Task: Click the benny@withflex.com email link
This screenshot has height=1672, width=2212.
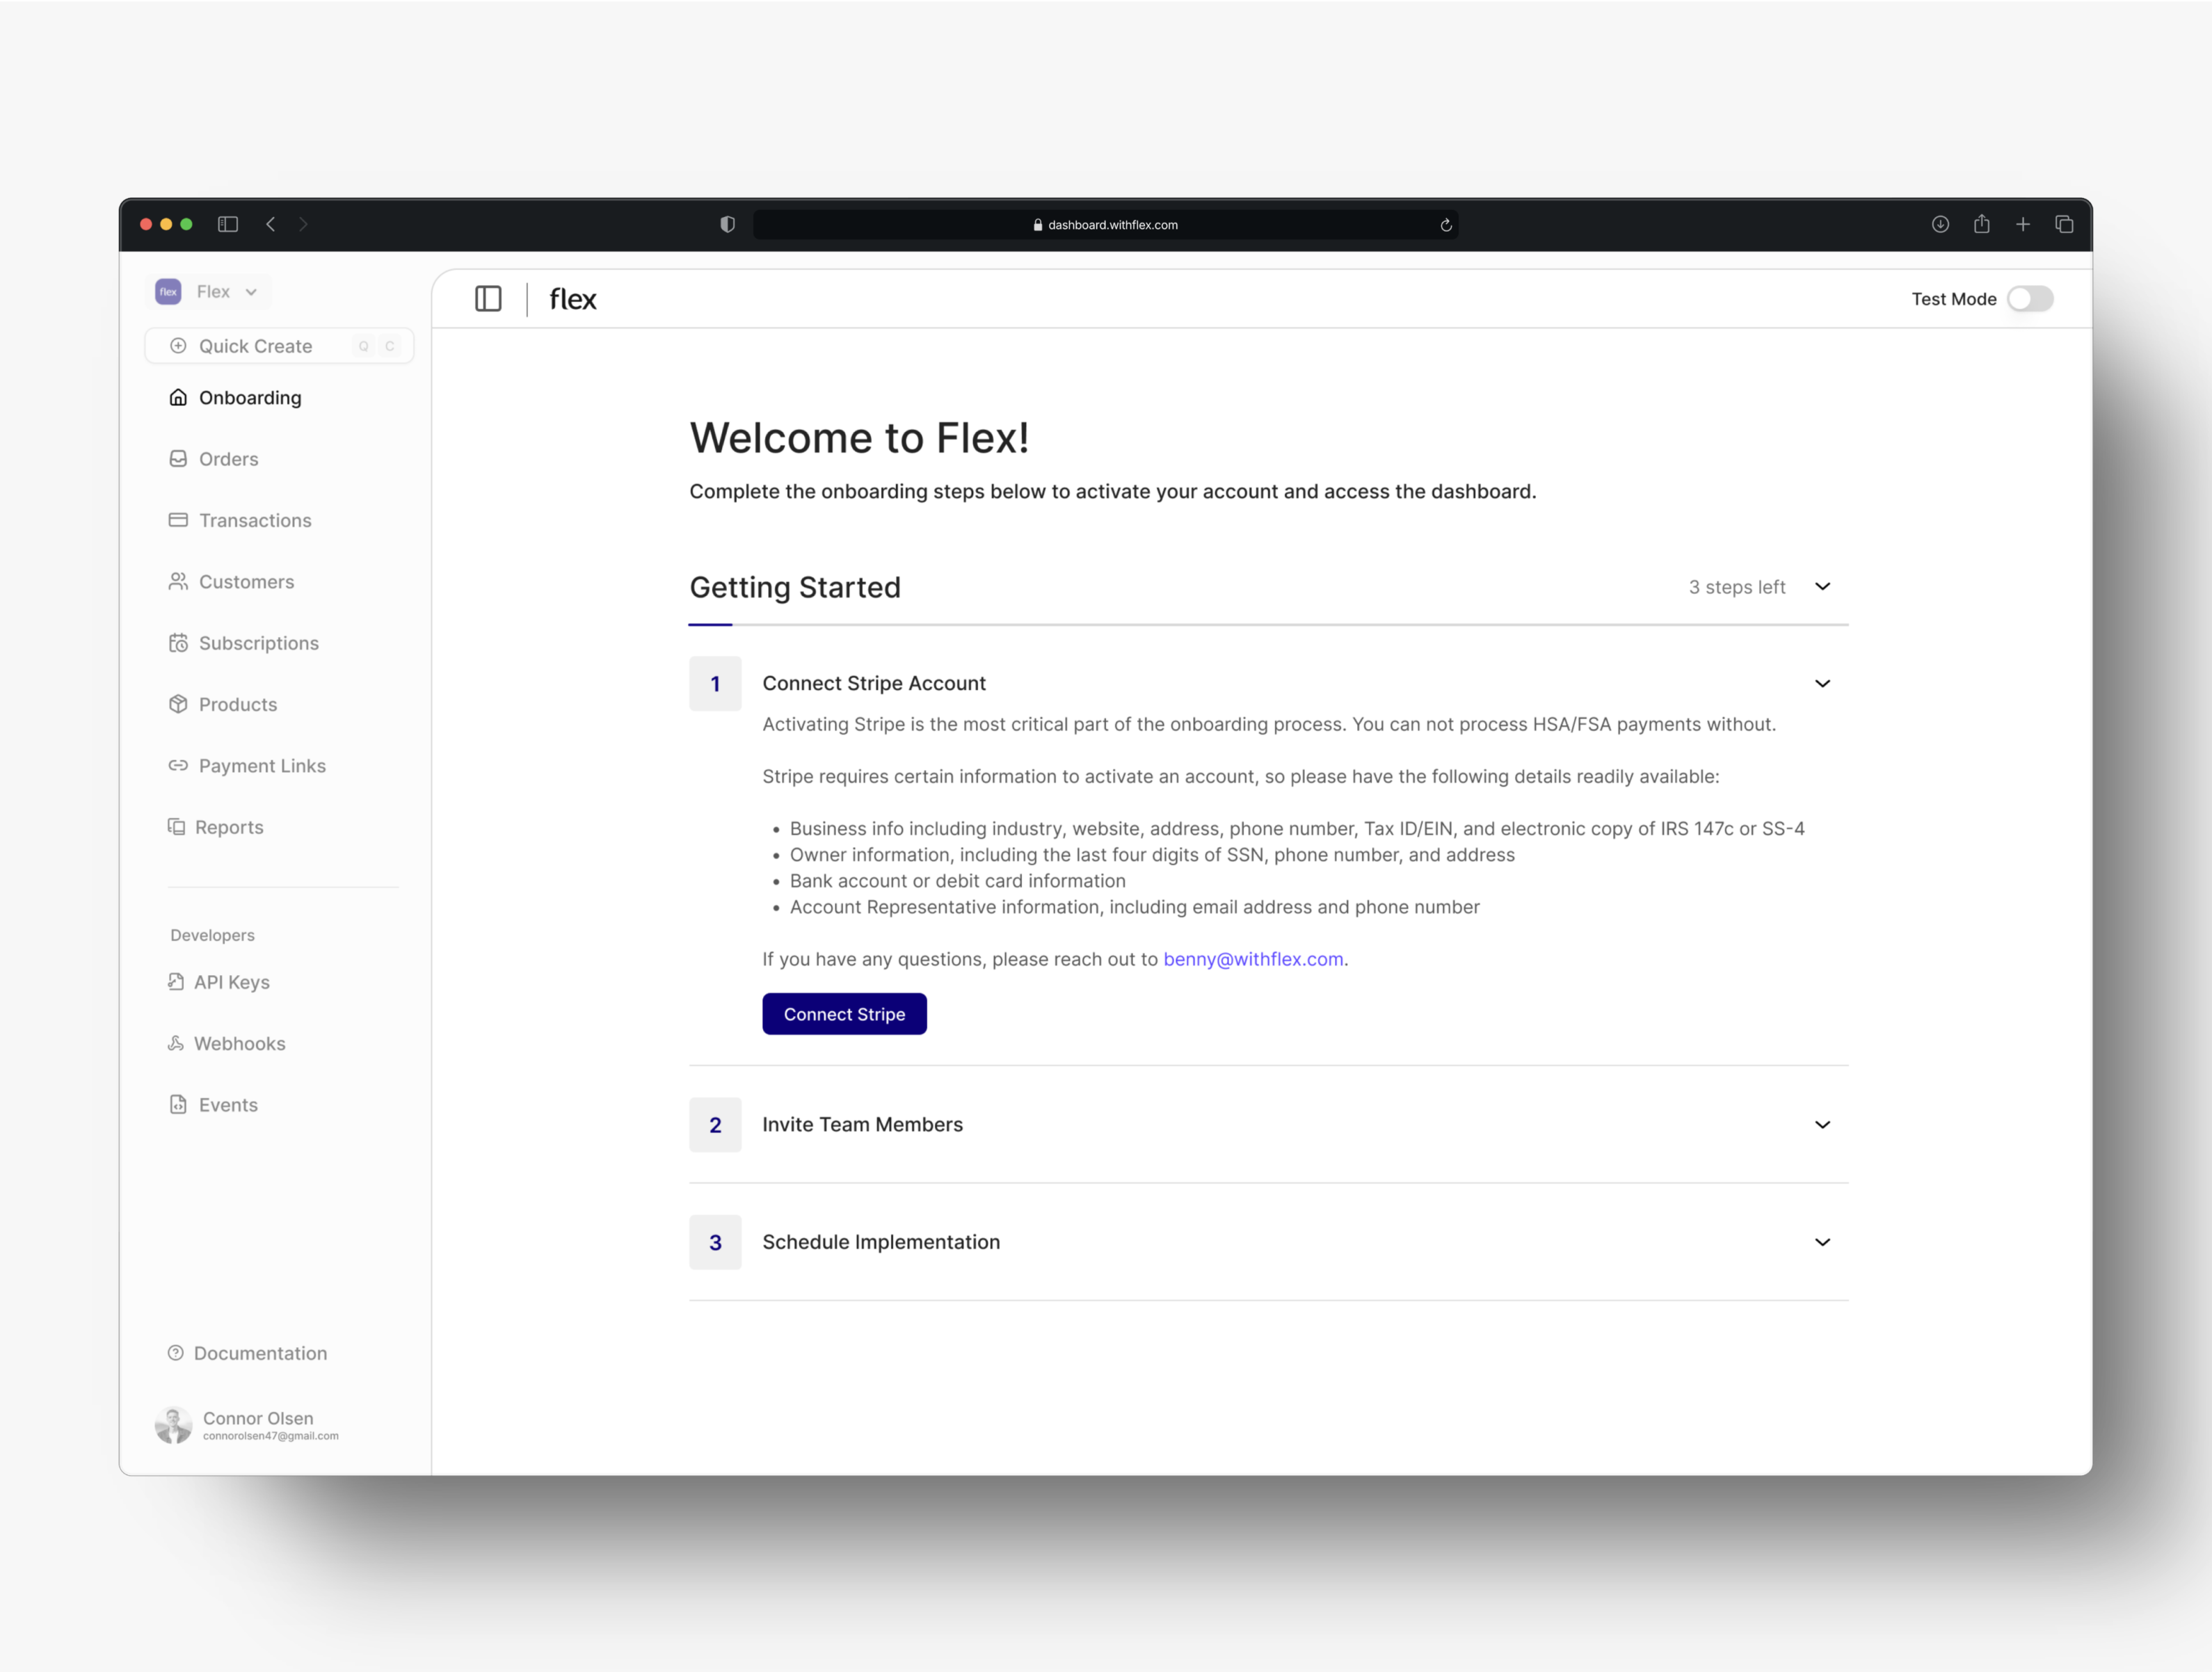Action: coord(1253,958)
